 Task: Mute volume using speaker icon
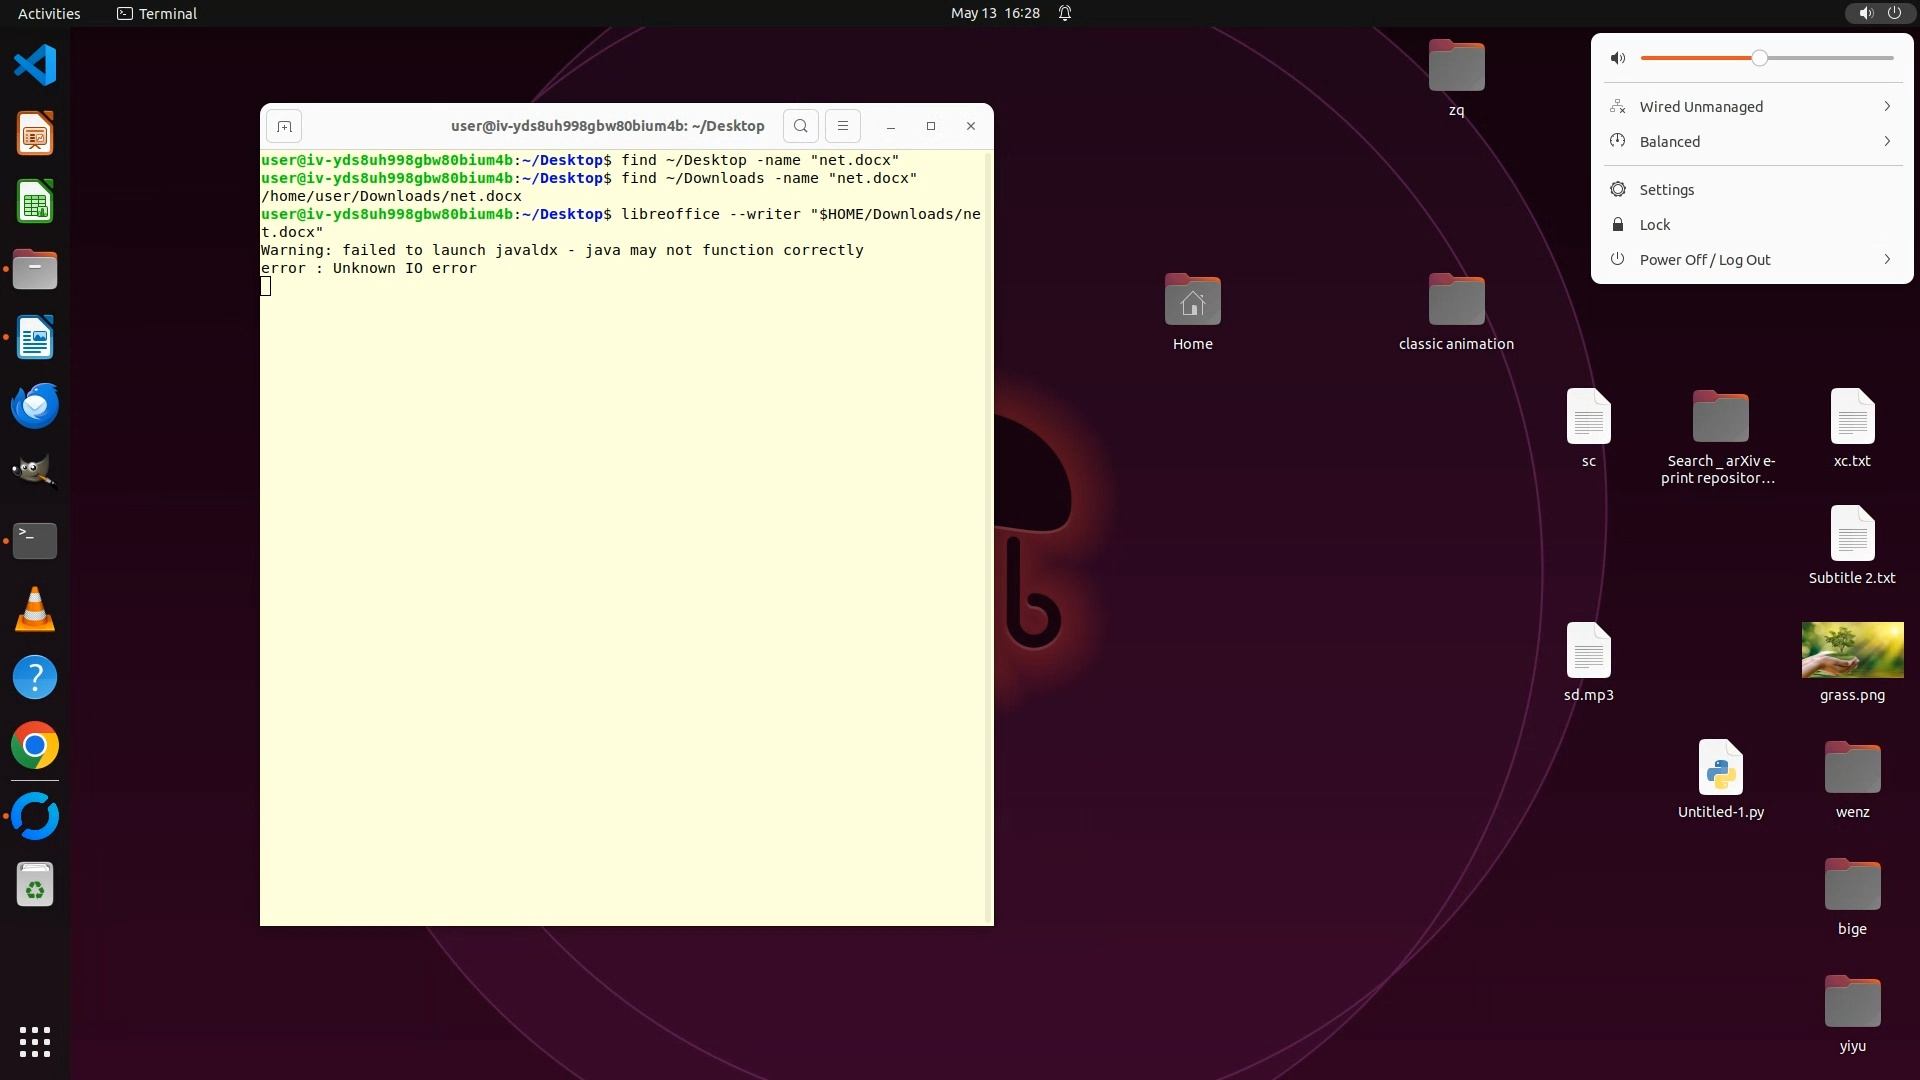point(1618,59)
